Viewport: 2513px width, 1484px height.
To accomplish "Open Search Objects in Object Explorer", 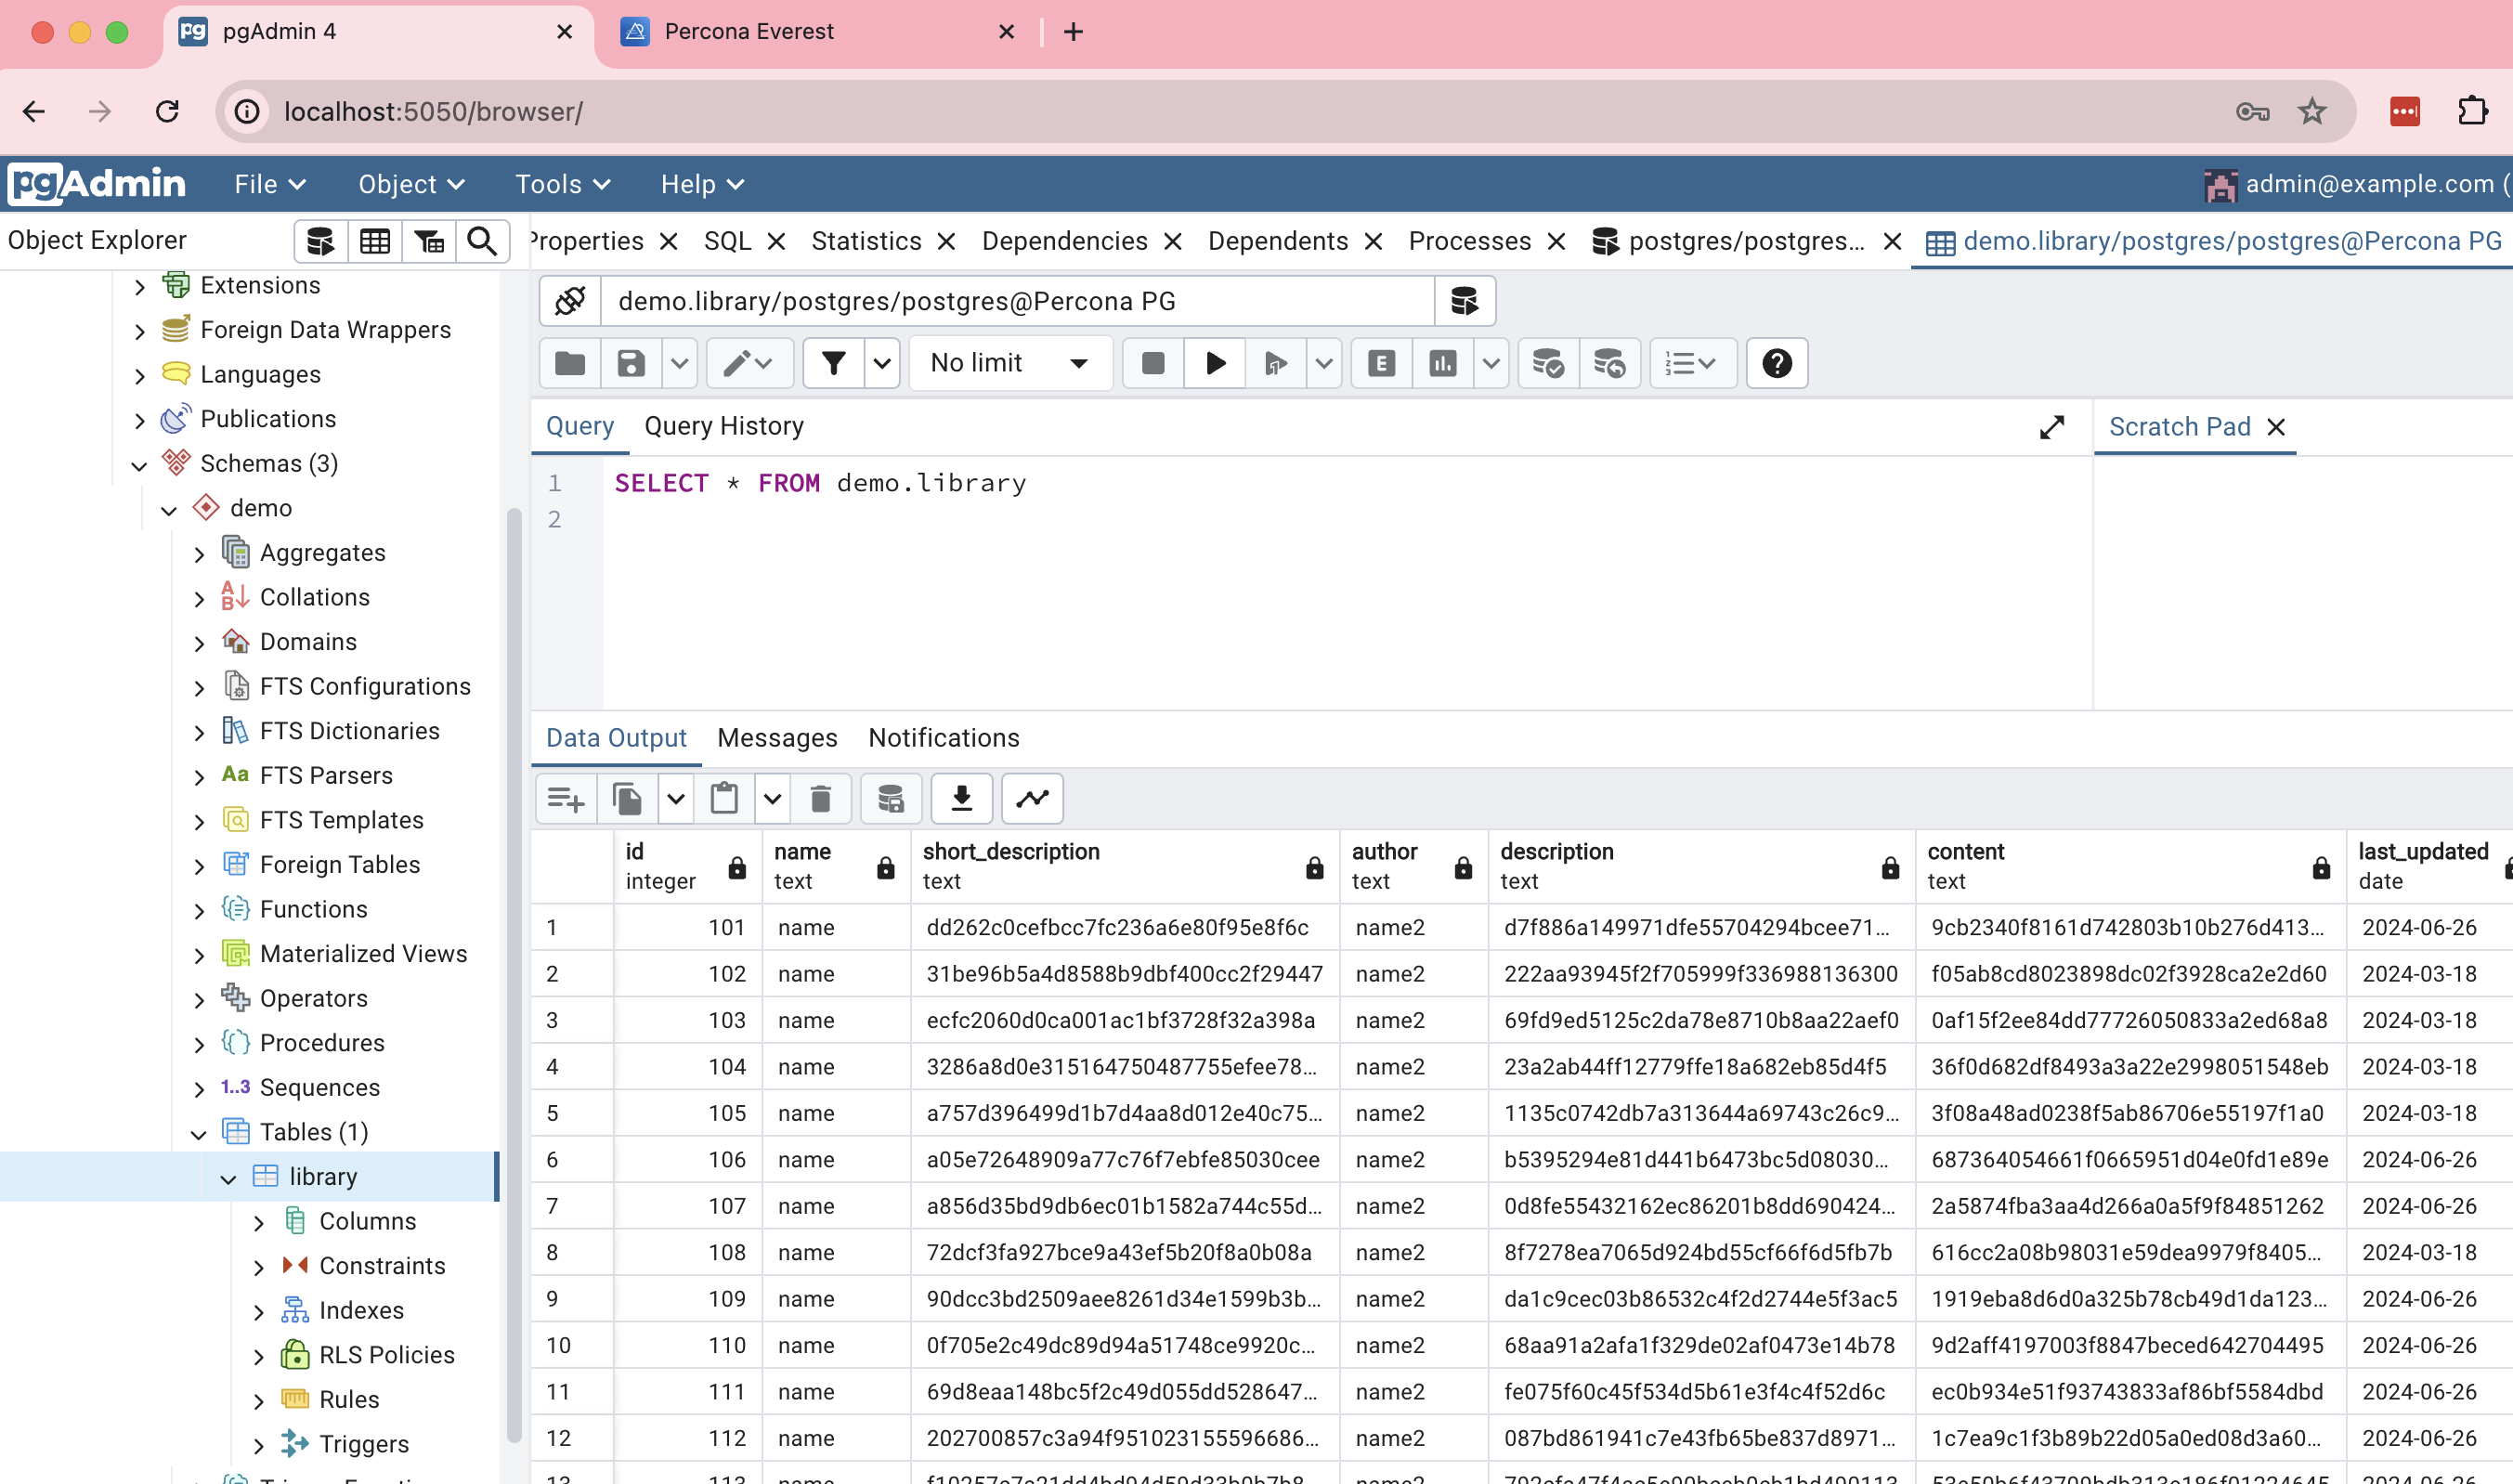I will pyautogui.click(x=482, y=241).
